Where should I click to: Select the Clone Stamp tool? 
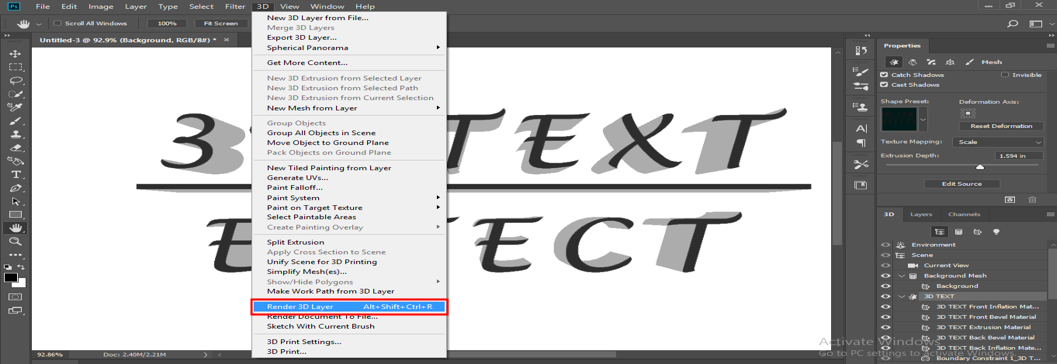pos(16,134)
